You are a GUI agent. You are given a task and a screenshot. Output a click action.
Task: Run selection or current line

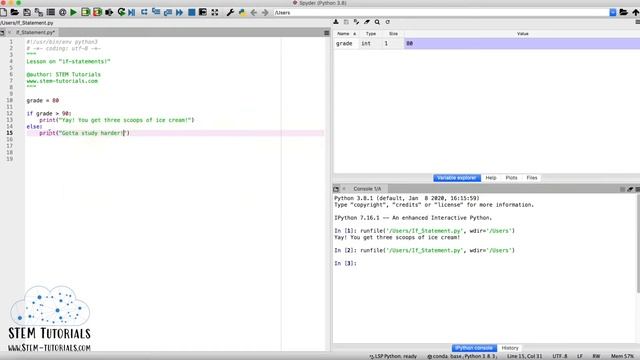tap(109, 13)
